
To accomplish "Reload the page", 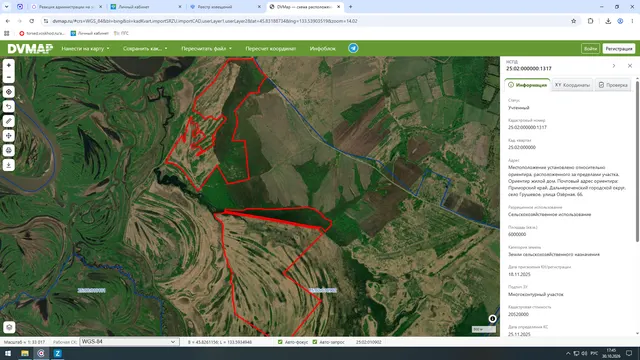I will tap(31, 21).
